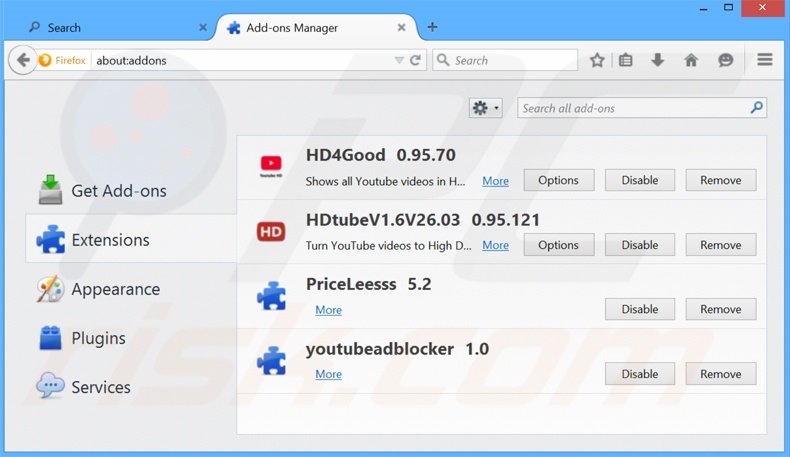Select the Add-ons Manager tab

pos(317,28)
